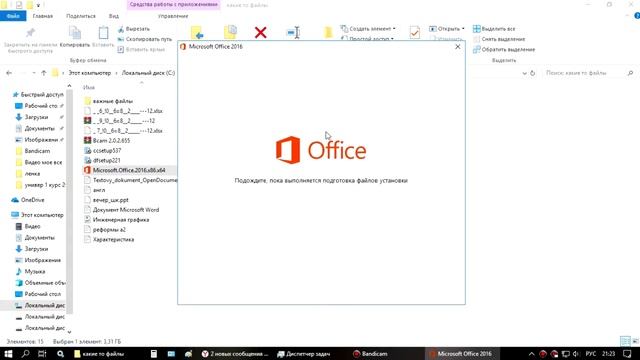This screenshot has height=360, width=640.
Task: Click the Вставить clipboard icon
Action: tap(103, 33)
